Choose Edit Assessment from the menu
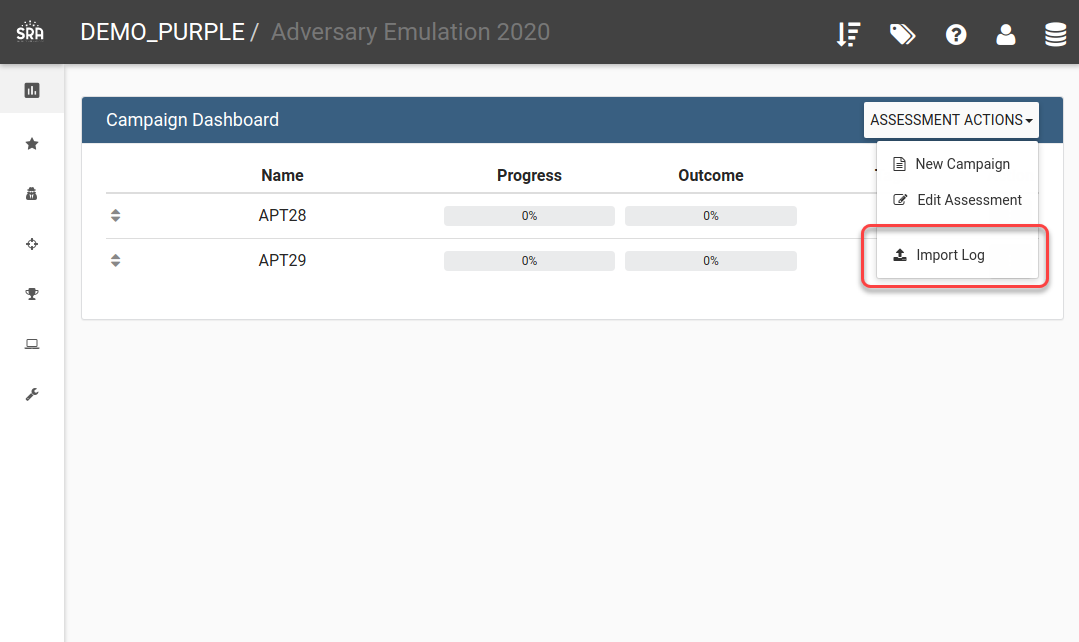This screenshot has width=1079, height=642. 957,200
